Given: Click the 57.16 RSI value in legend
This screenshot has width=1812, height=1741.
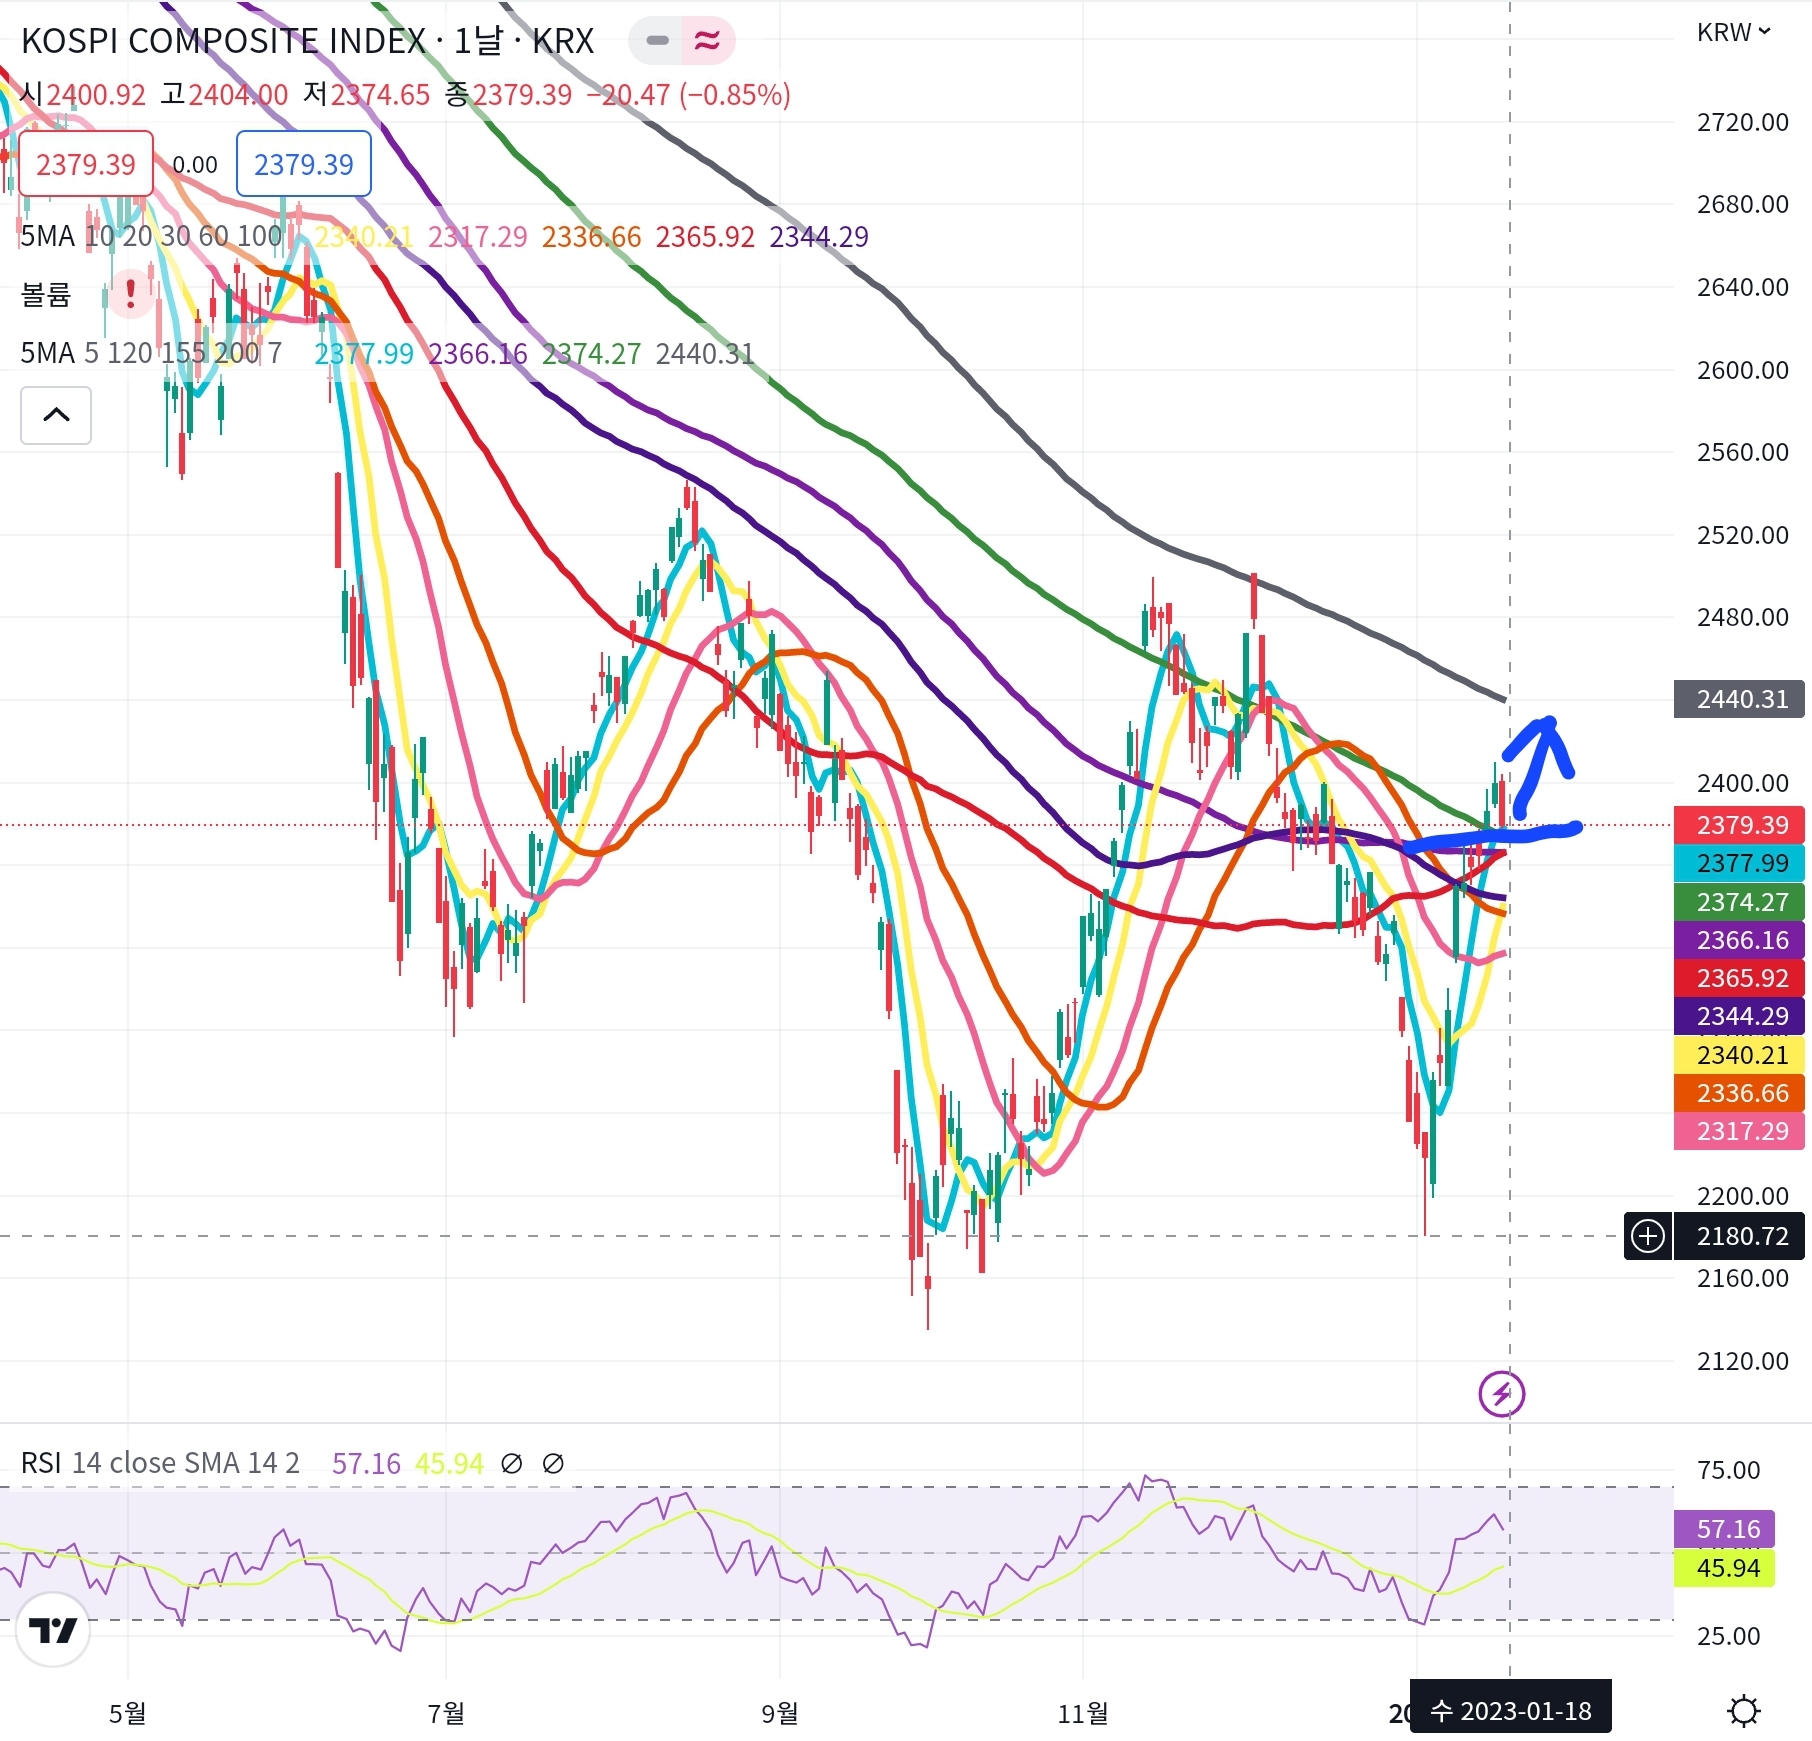Looking at the screenshot, I should pyautogui.click(x=366, y=1464).
